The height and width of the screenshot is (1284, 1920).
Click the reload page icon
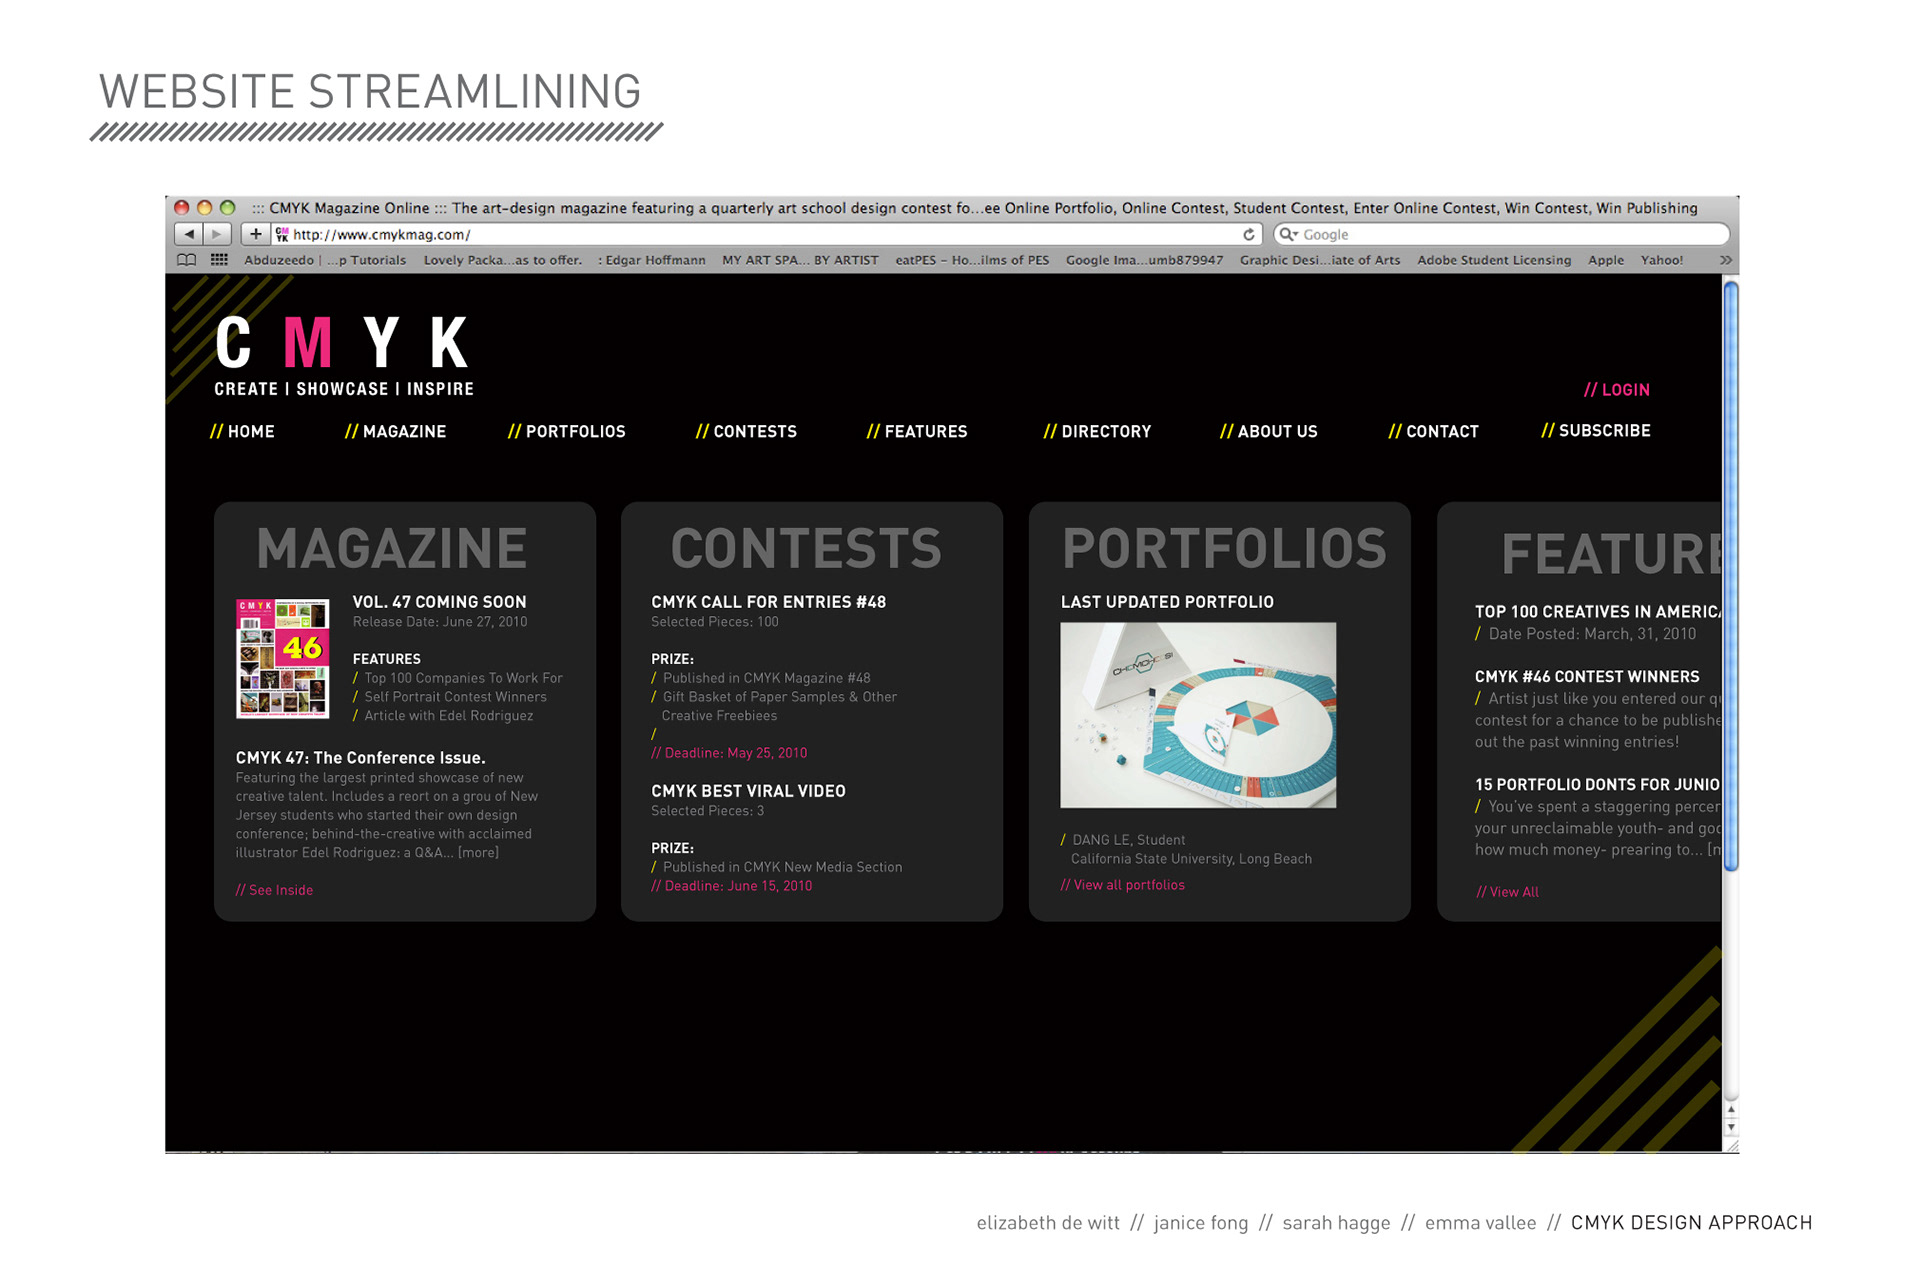[1249, 235]
